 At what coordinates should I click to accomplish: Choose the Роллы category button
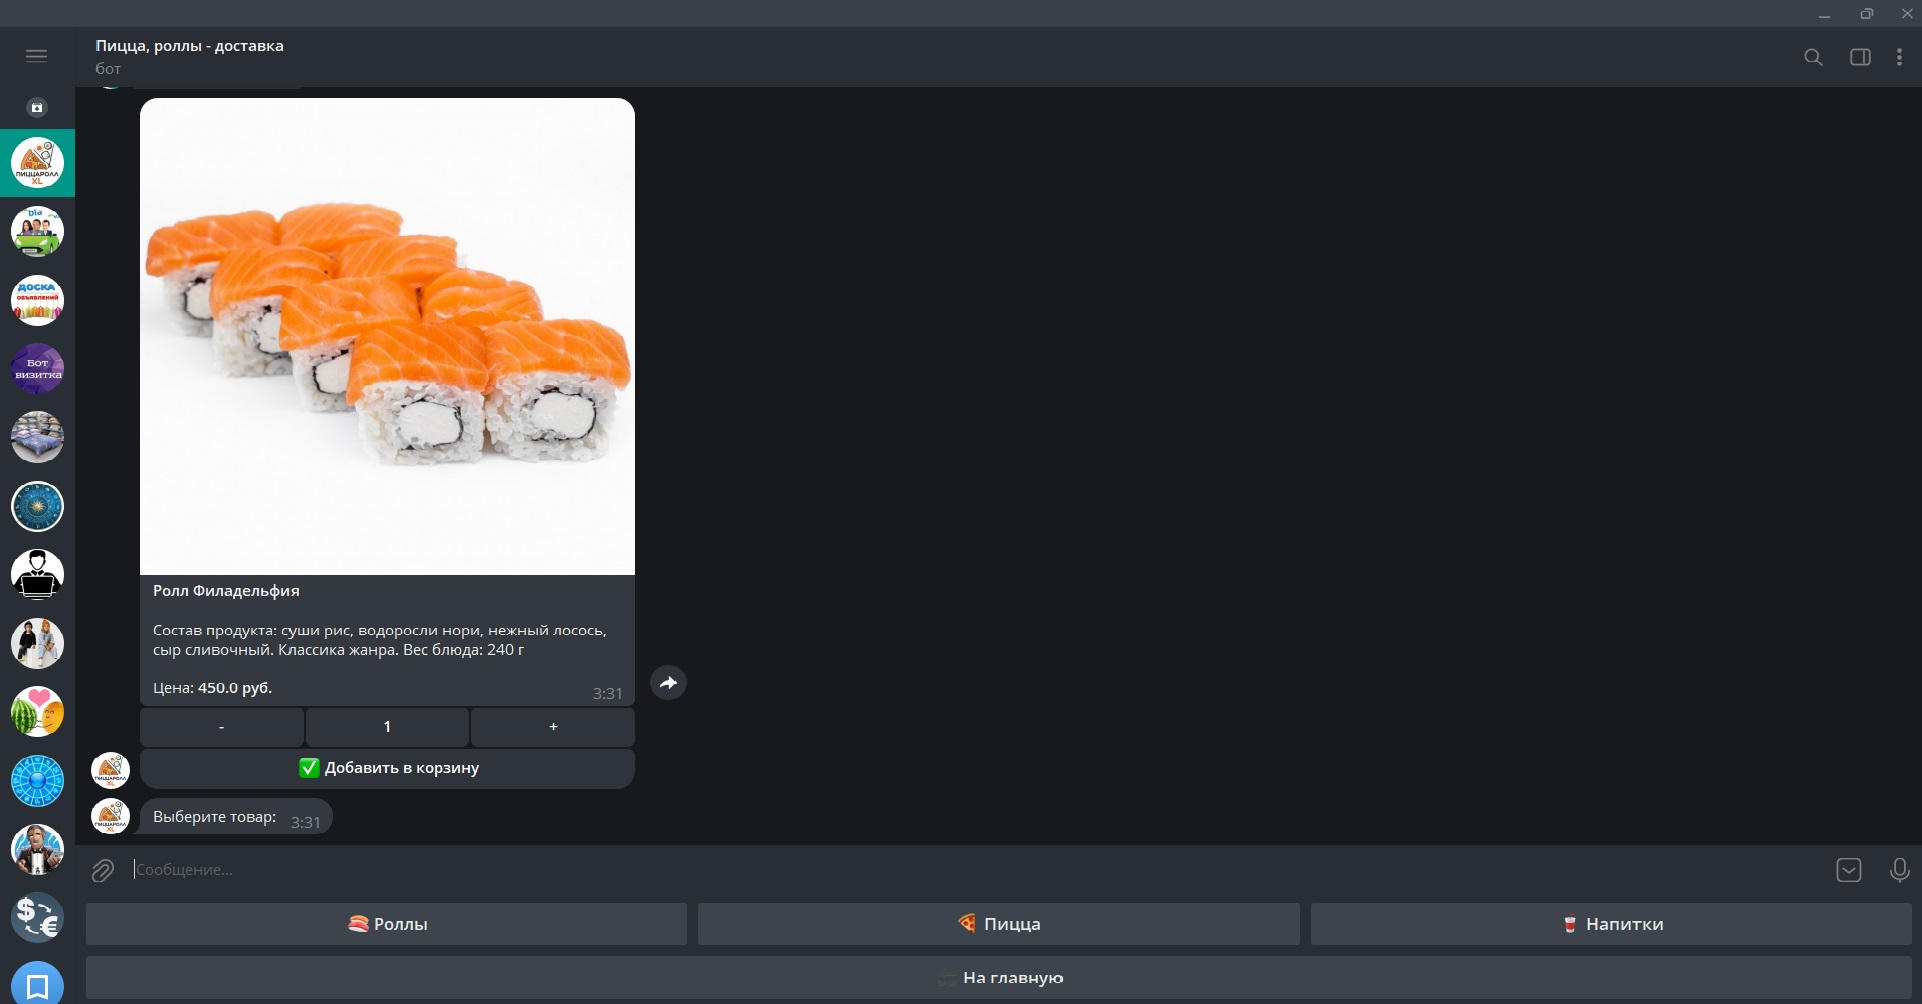[x=386, y=924]
